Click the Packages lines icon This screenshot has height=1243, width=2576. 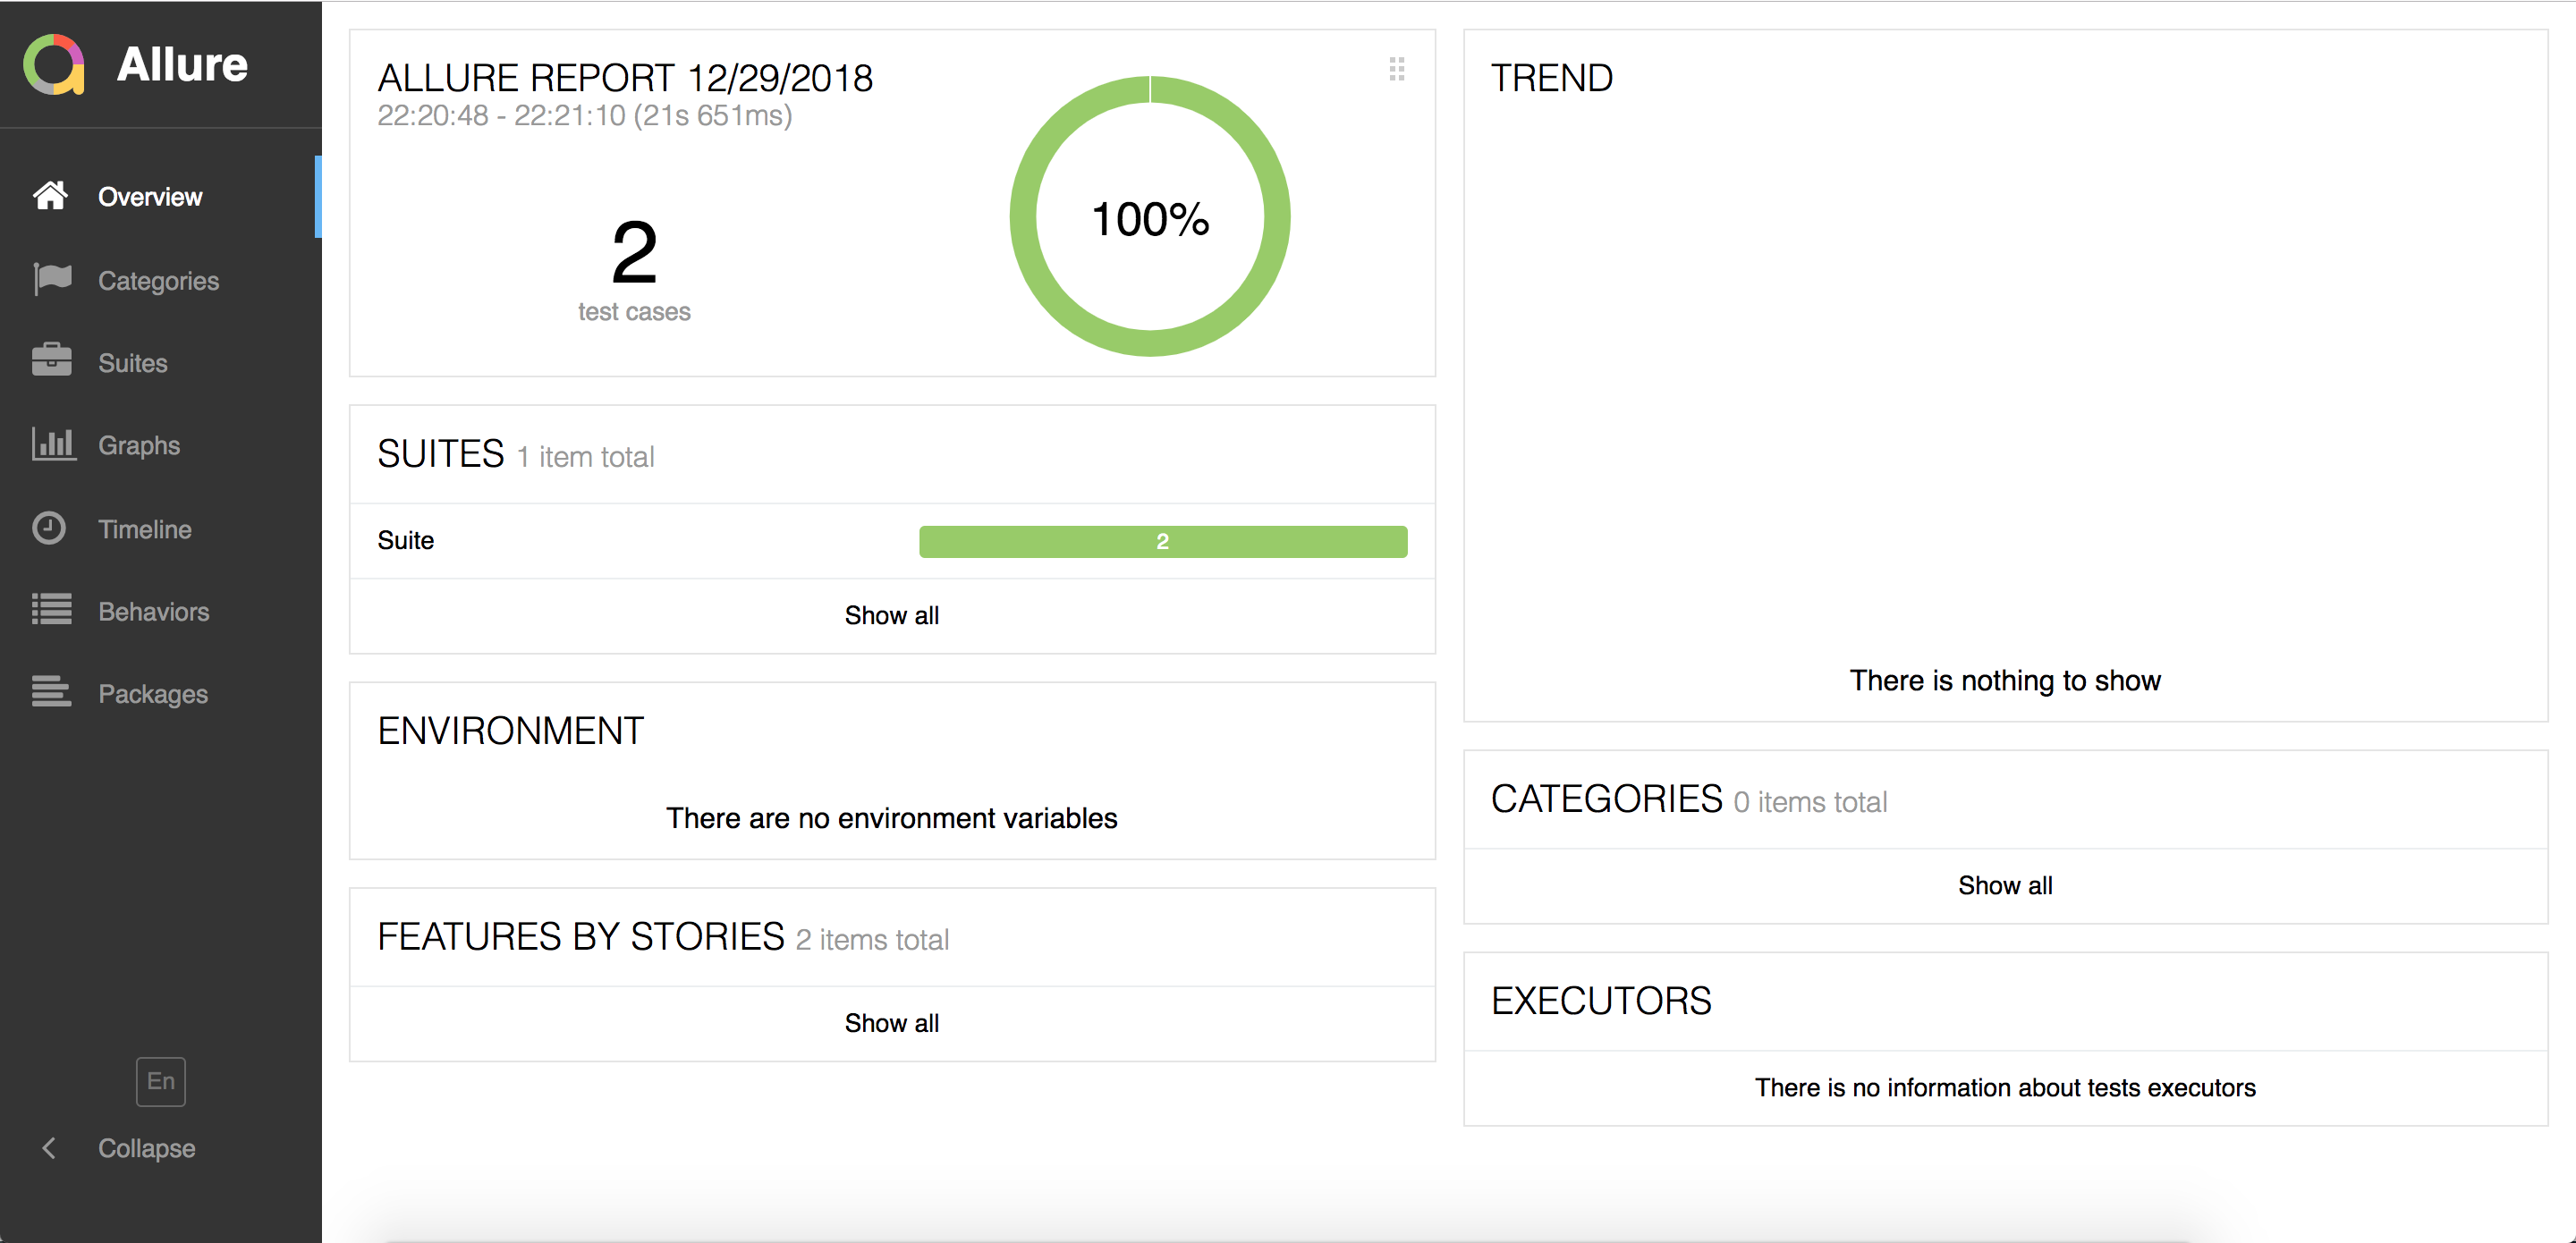[x=52, y=692]
